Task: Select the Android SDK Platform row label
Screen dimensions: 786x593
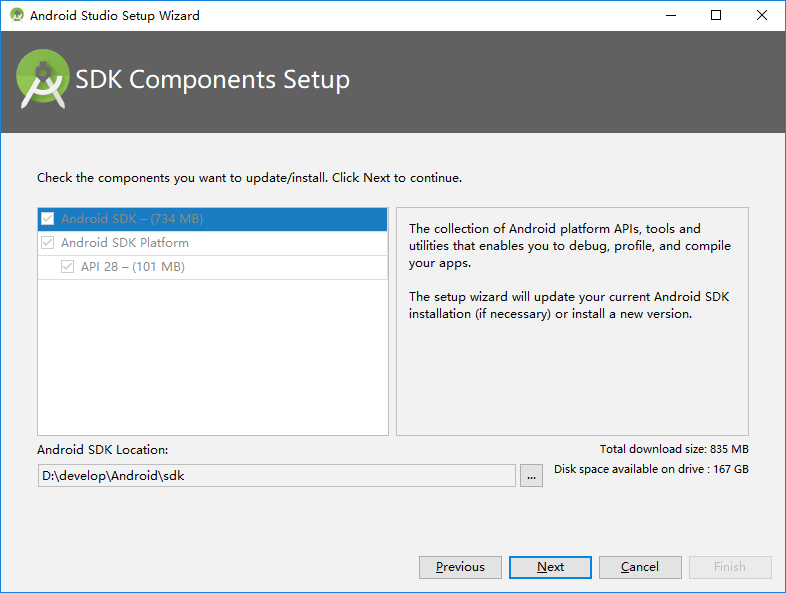Action: [125, 243]
